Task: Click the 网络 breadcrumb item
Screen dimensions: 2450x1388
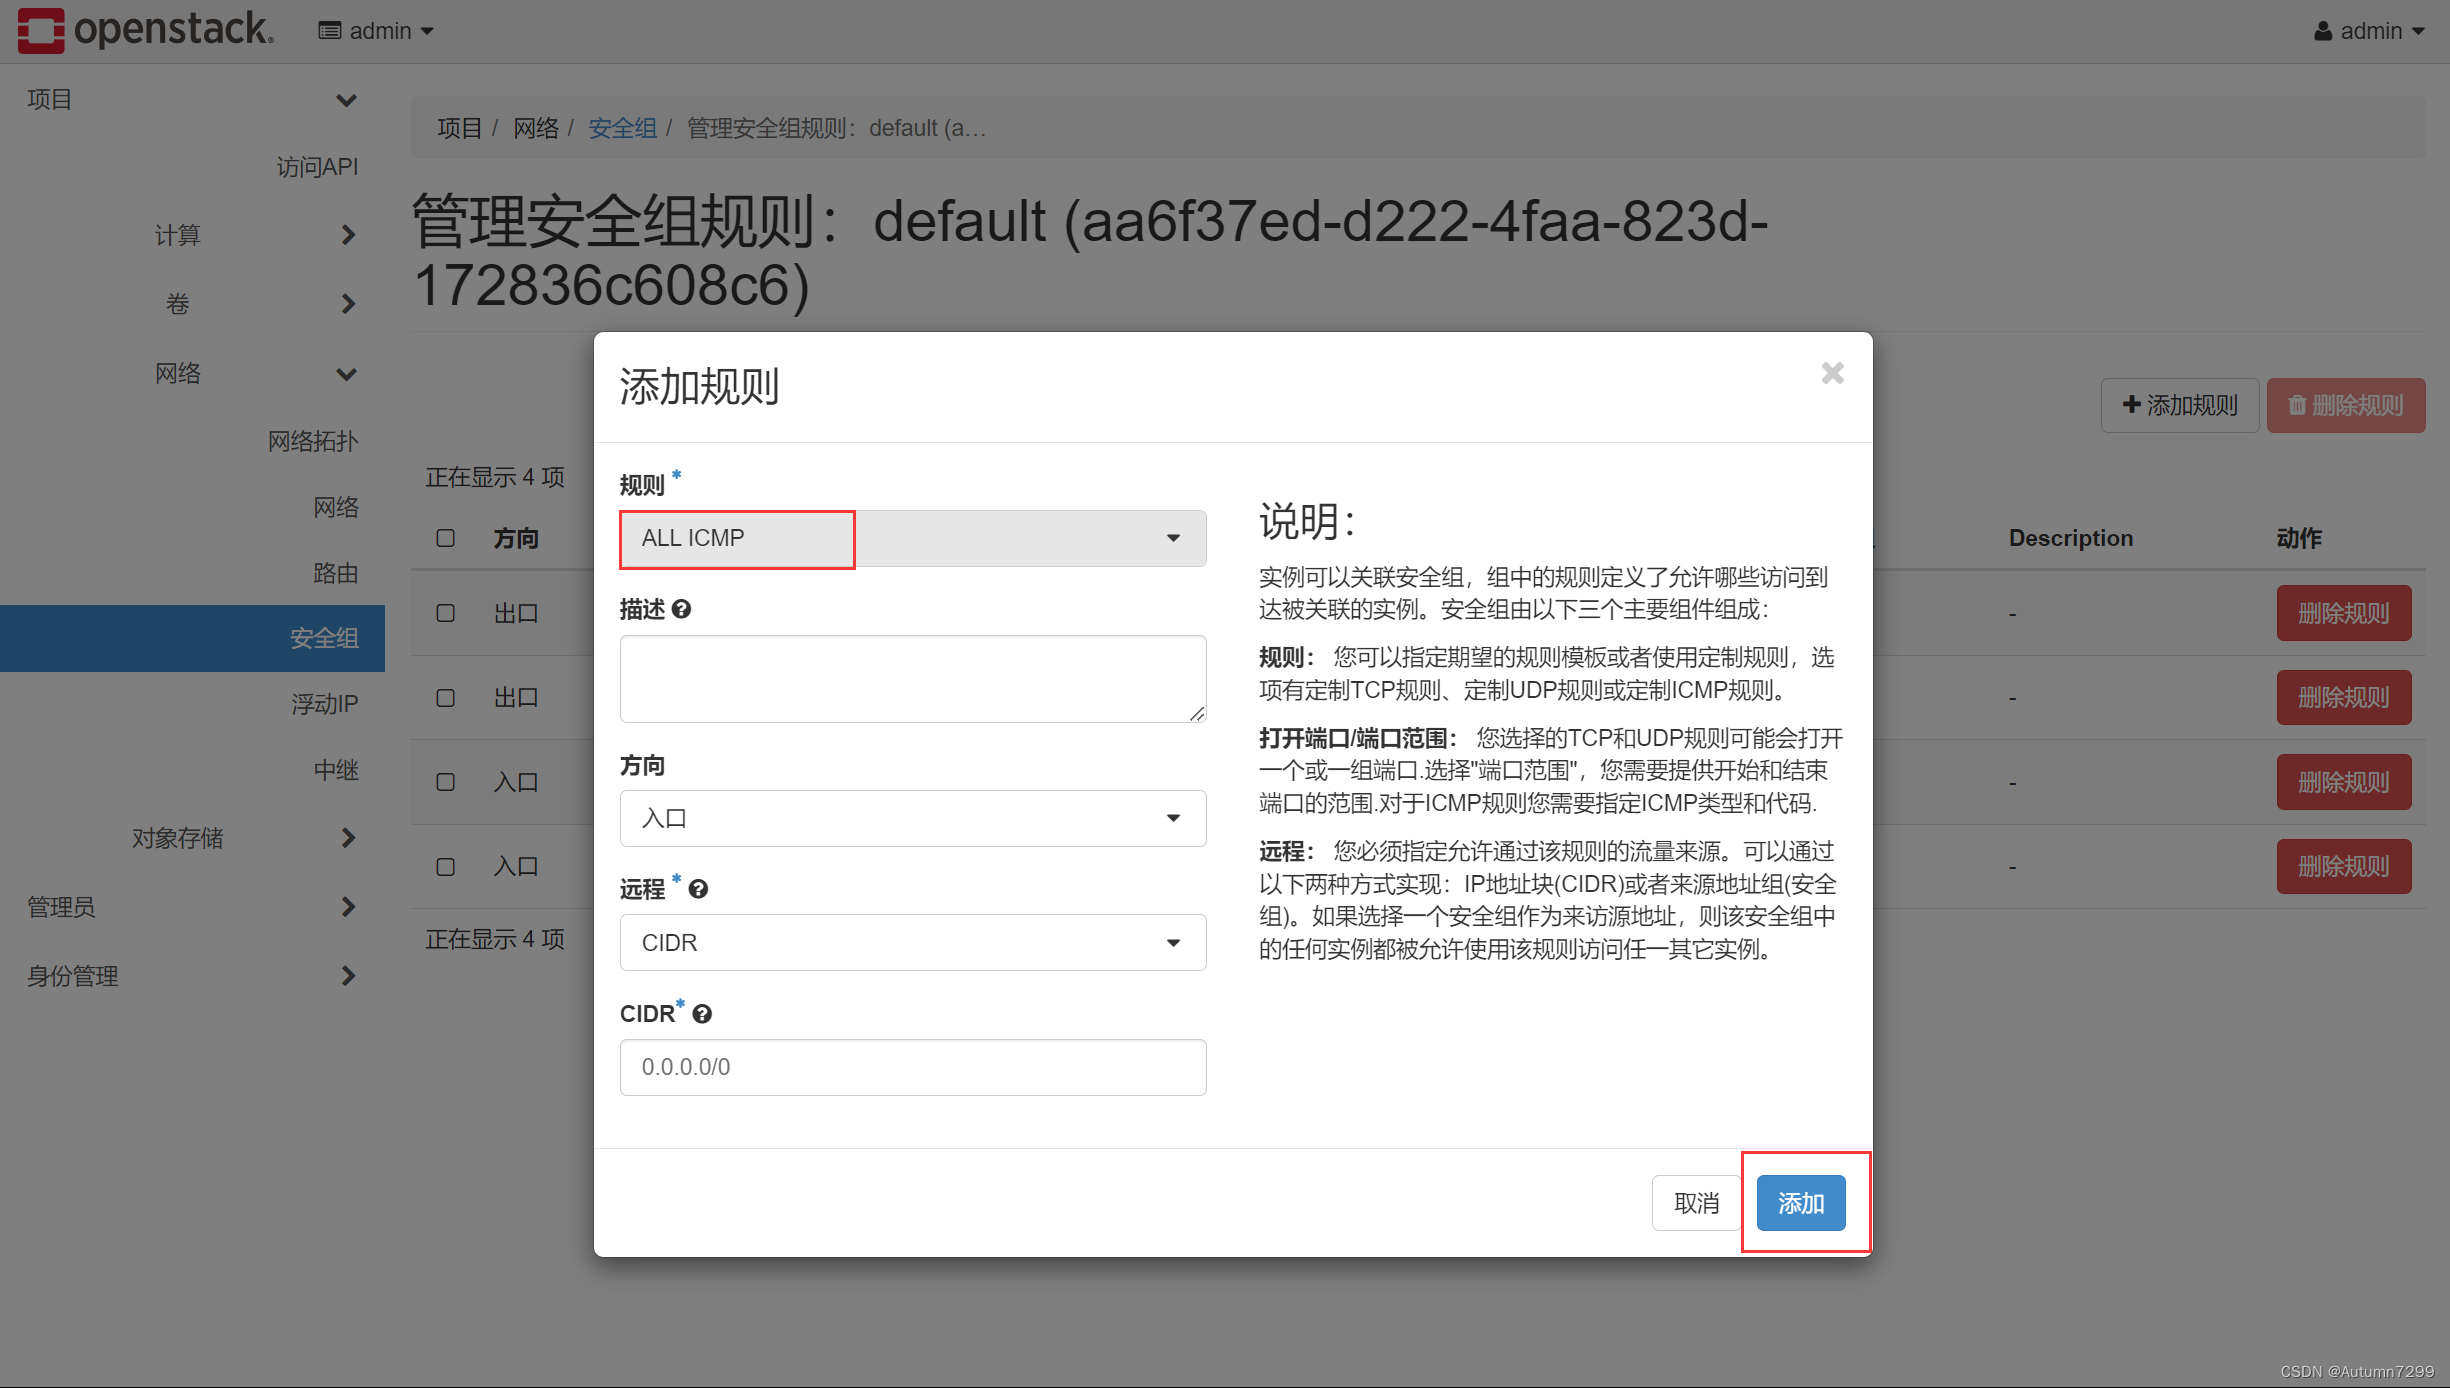Action: [x=536, y=128]
